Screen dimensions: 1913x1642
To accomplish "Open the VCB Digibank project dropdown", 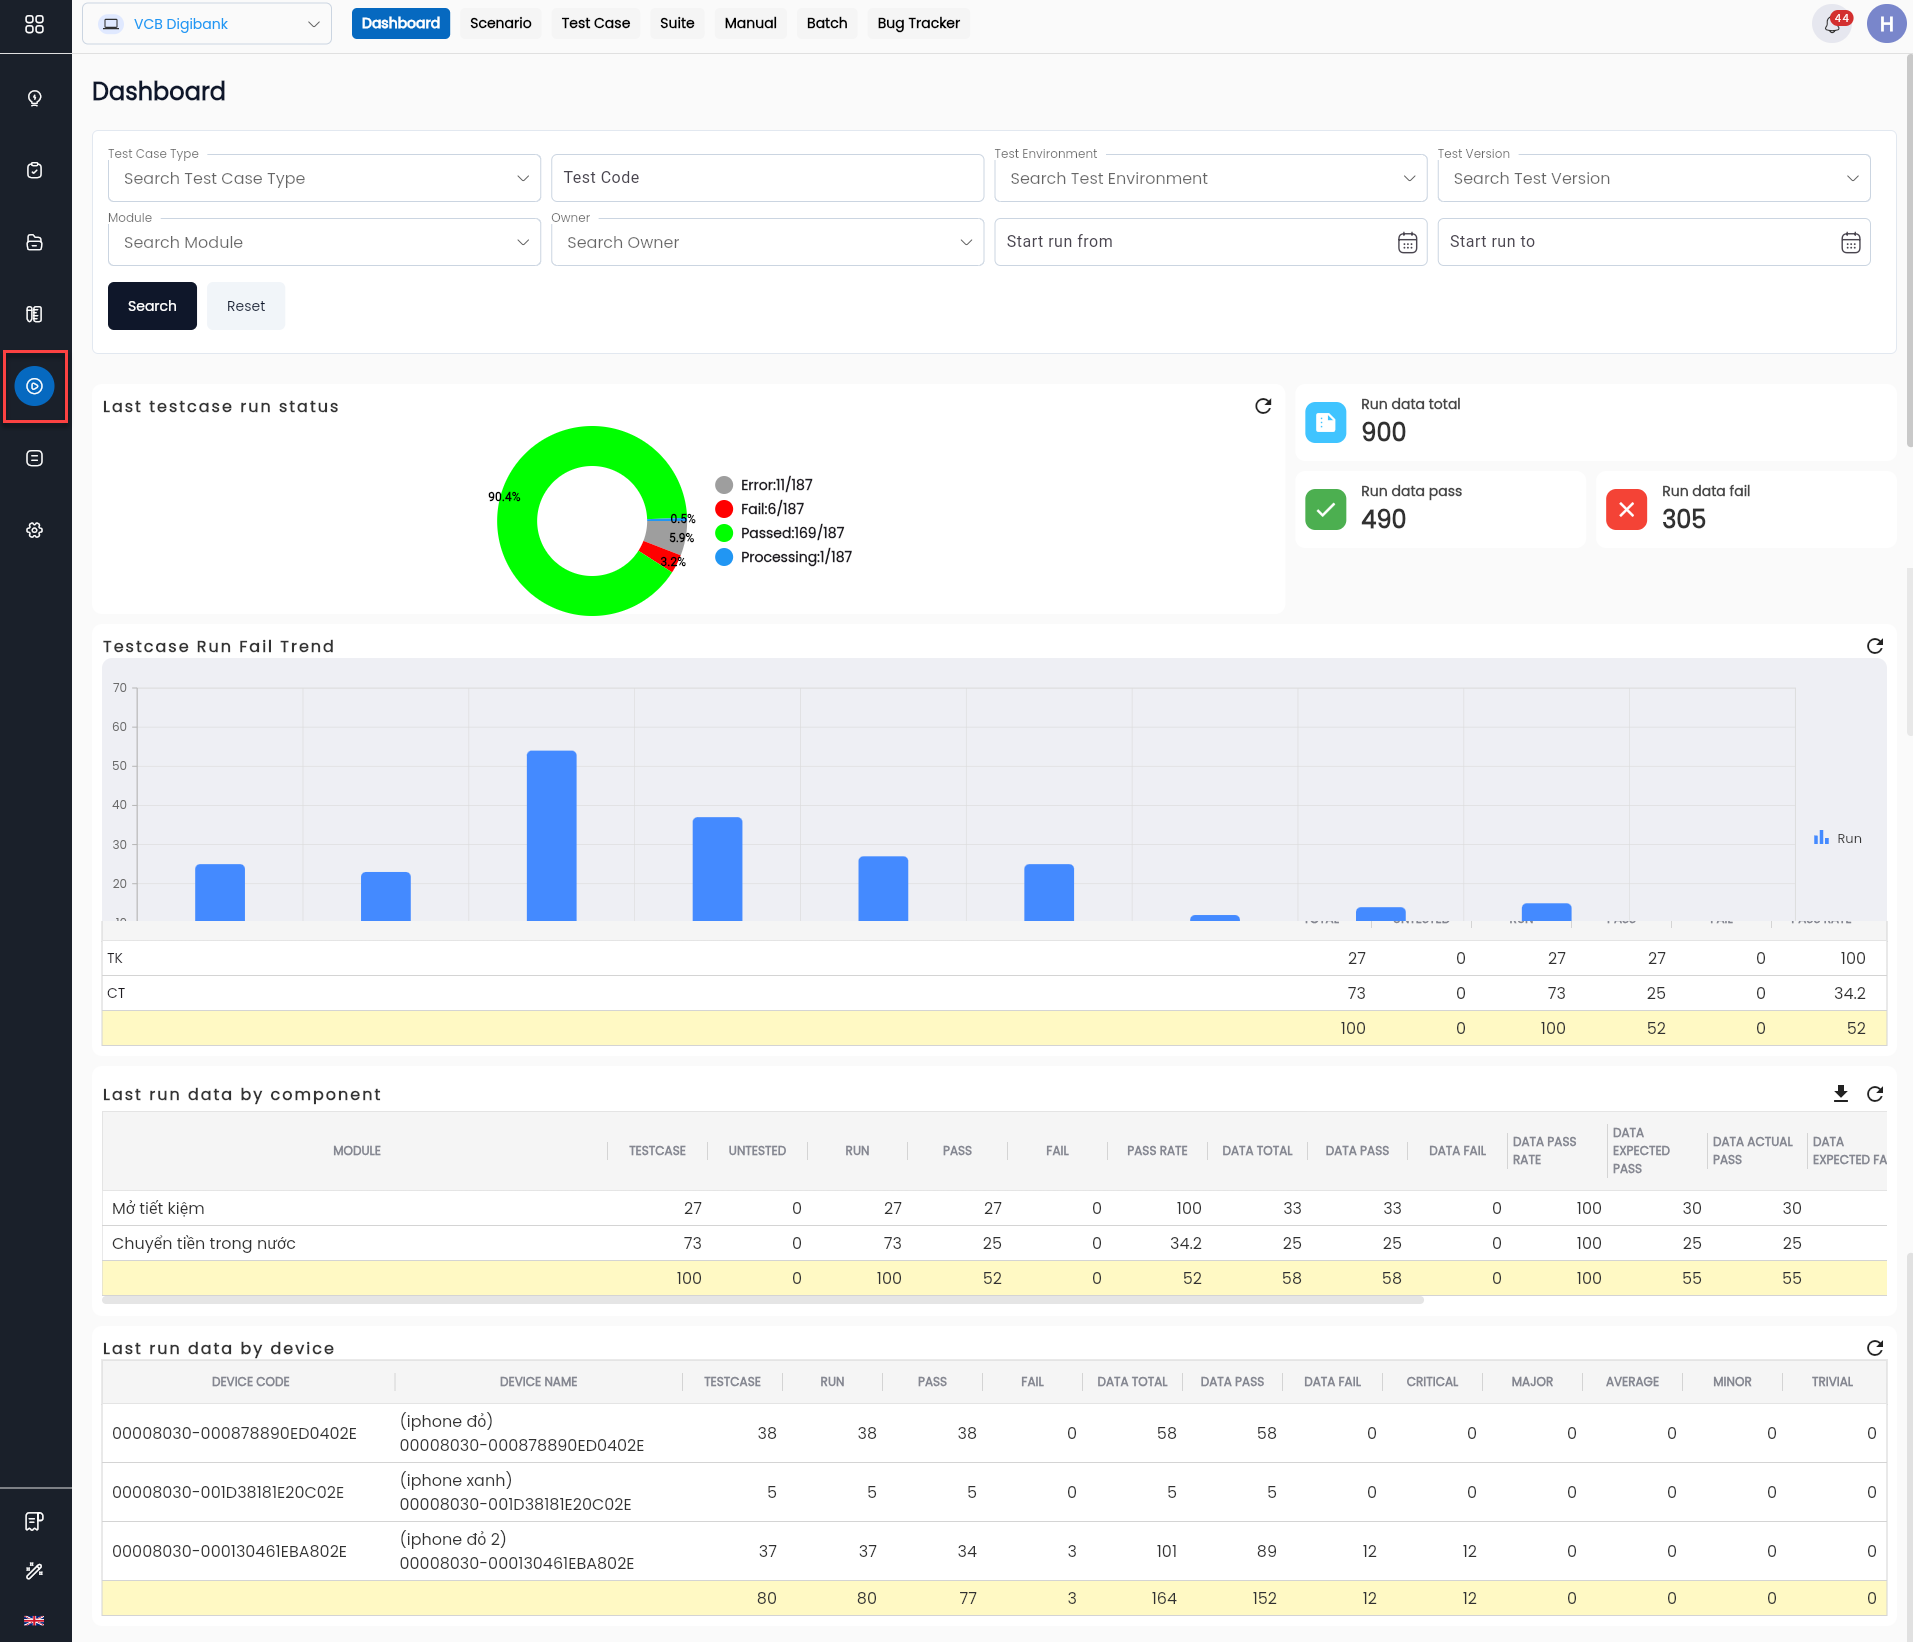I will tap(207, 24).
